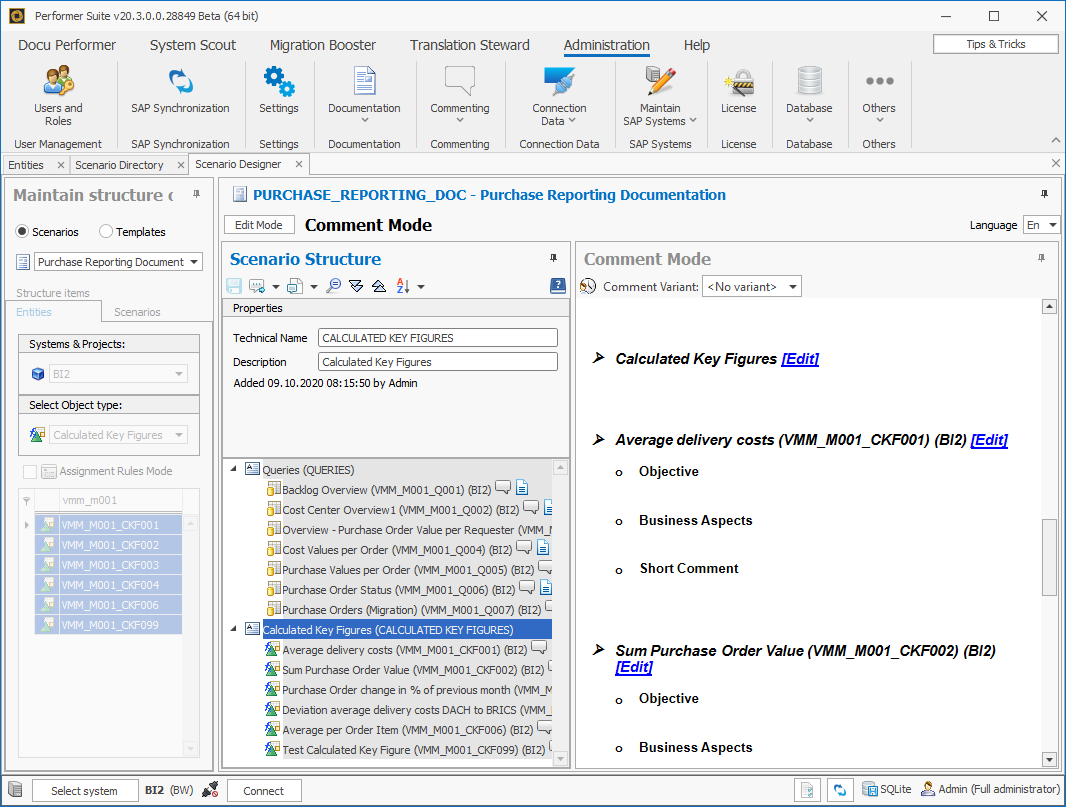Select VMM_M001_CKF003 in the structure items list
This screenshot has height=807, width=1066.
pyautogui.click(x=108, y=566)
